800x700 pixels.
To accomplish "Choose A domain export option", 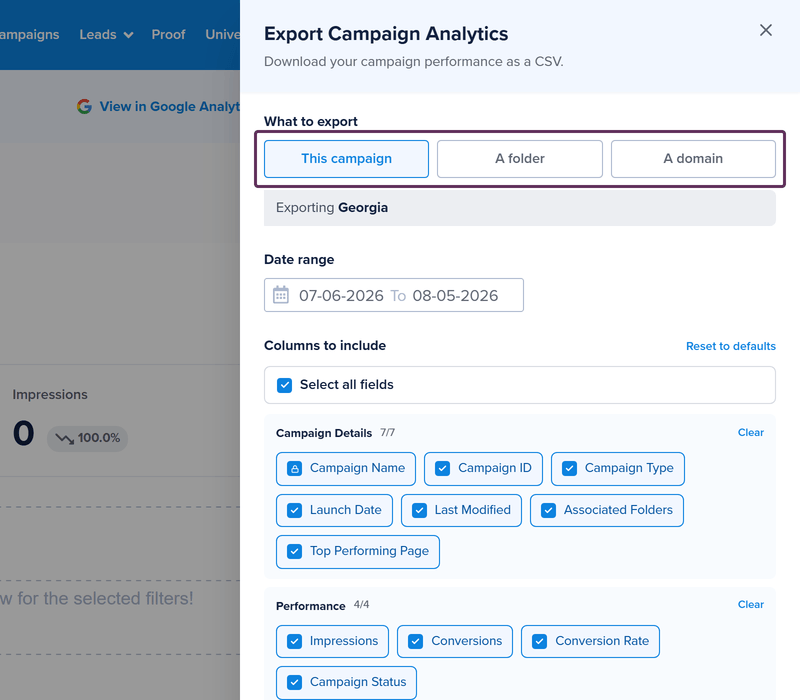I will pyautogui.click(x=693, y=159).
